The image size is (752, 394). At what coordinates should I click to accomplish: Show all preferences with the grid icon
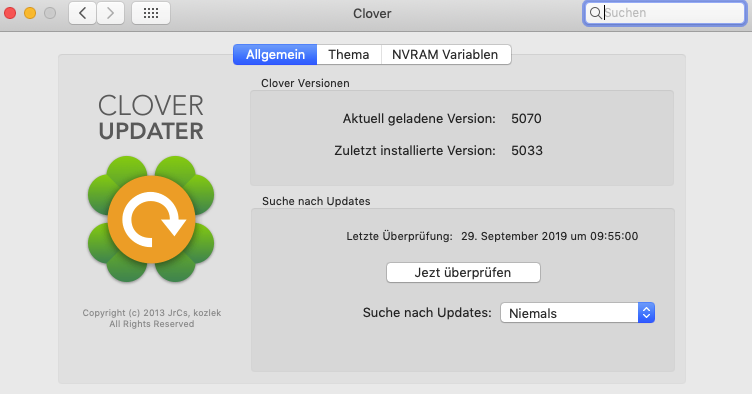151,13
